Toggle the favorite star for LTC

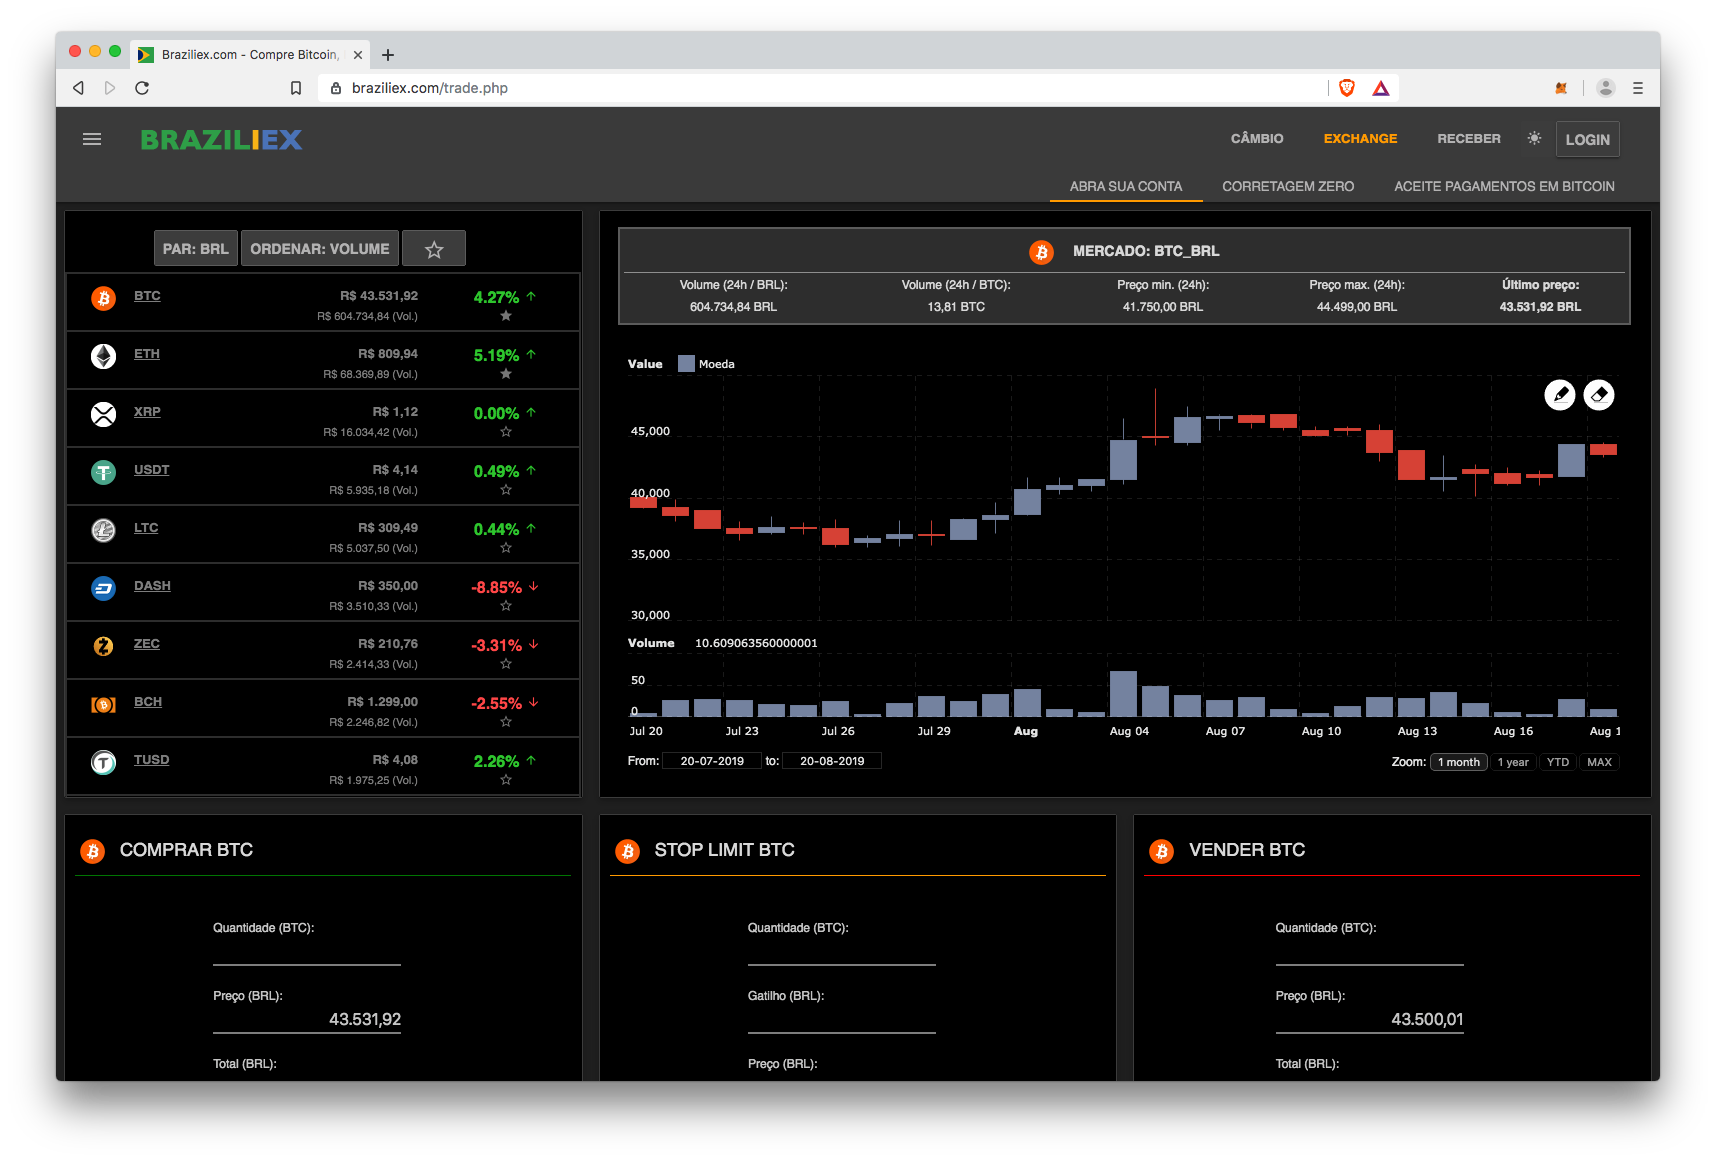[506, 548]
